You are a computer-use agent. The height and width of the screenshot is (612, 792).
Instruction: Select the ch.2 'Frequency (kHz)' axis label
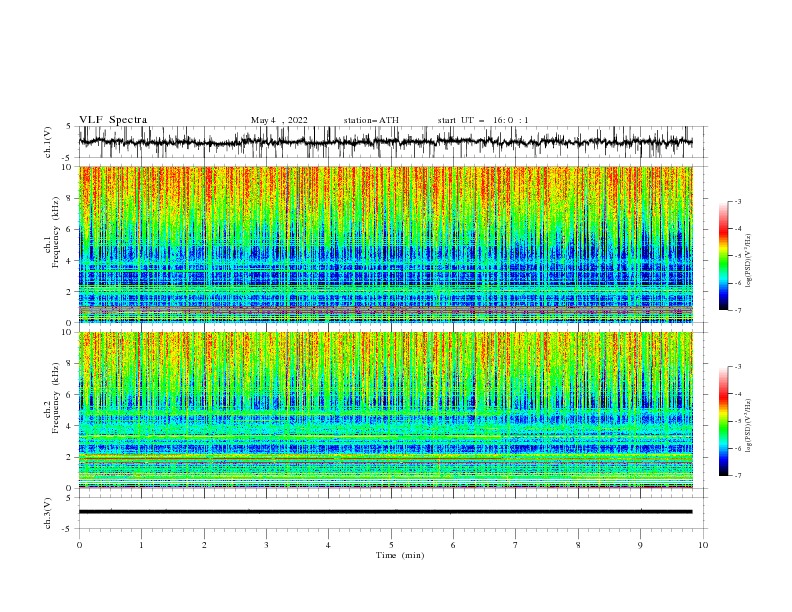pos(55,398)
